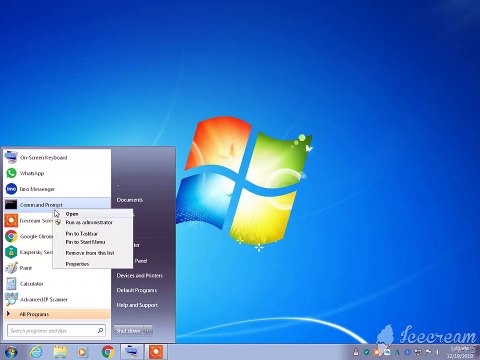Choose Pin to Start Menu
The width and height of the screenshot is (480, 360).
tap(93, 242)
